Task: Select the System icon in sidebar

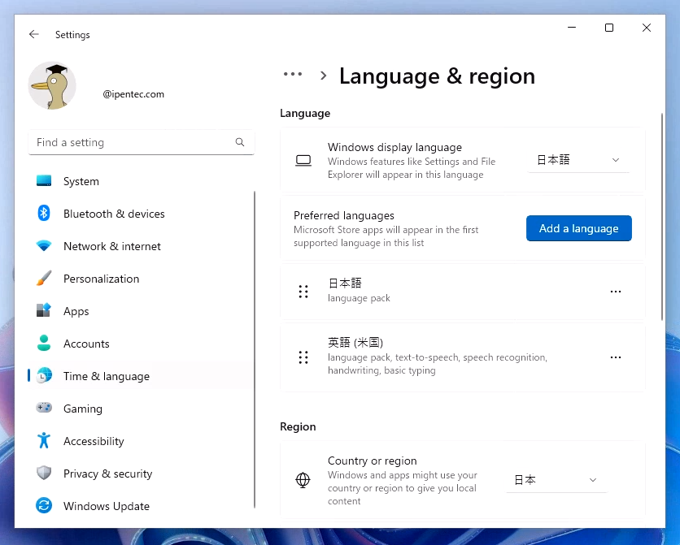Action: (44, 180)
